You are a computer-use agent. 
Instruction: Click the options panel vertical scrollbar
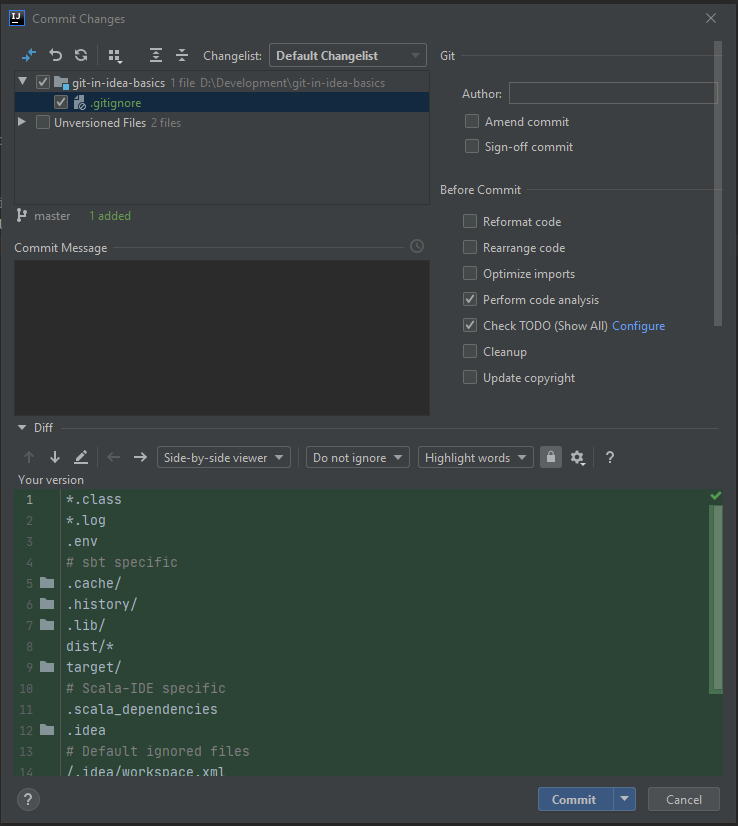tap(717, 183)
